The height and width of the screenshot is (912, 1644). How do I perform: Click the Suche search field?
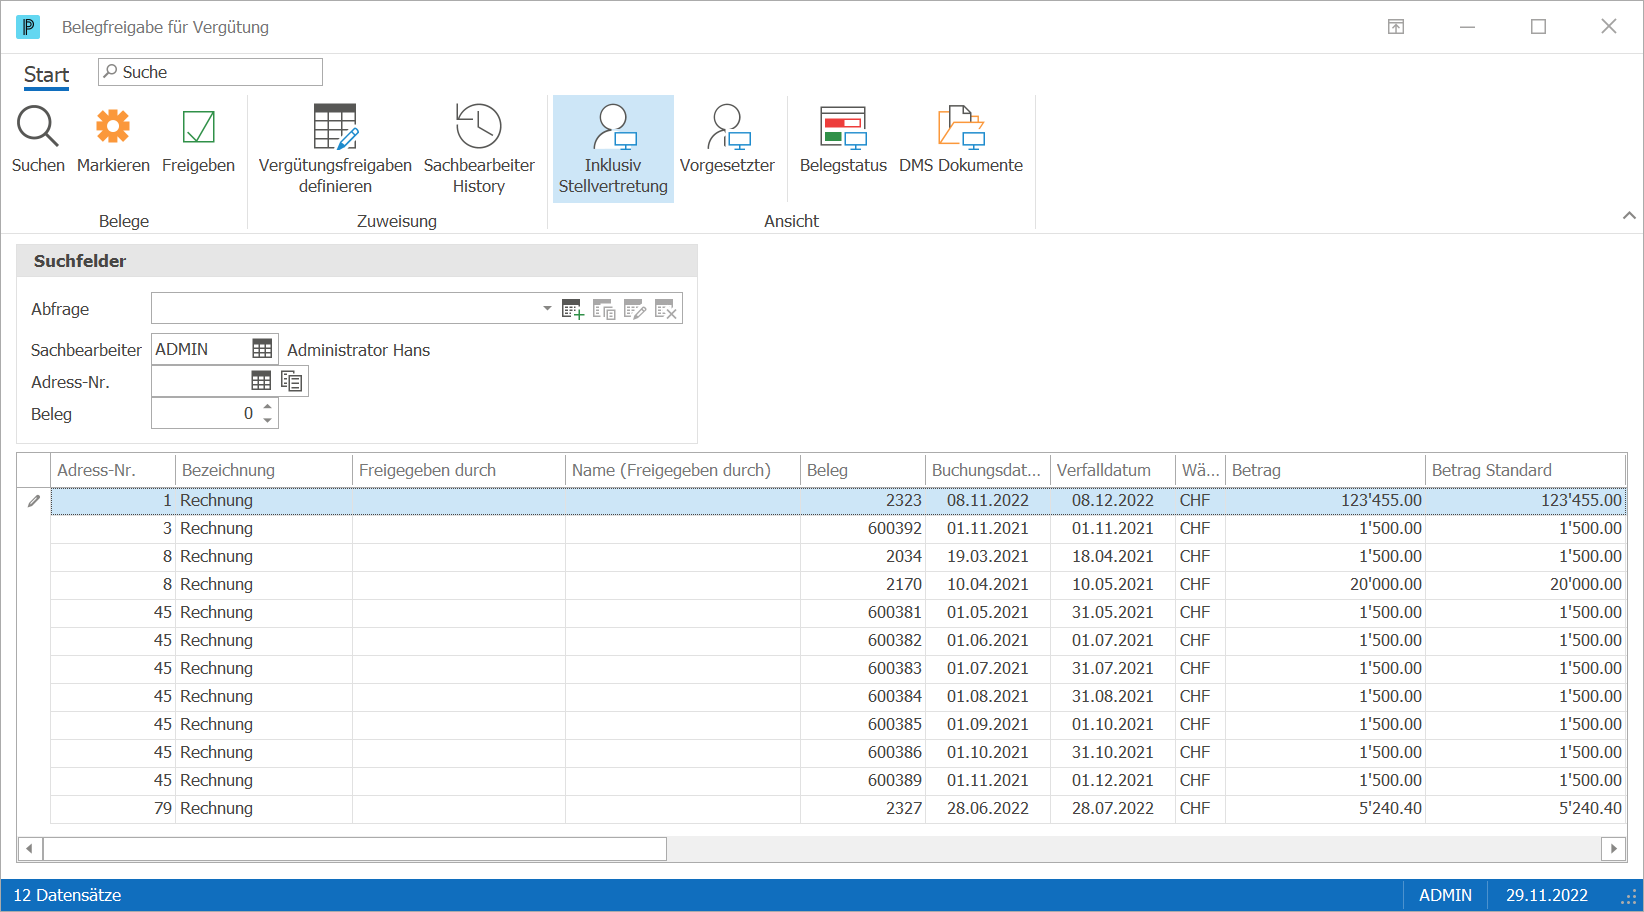click(x=210, y=72)
